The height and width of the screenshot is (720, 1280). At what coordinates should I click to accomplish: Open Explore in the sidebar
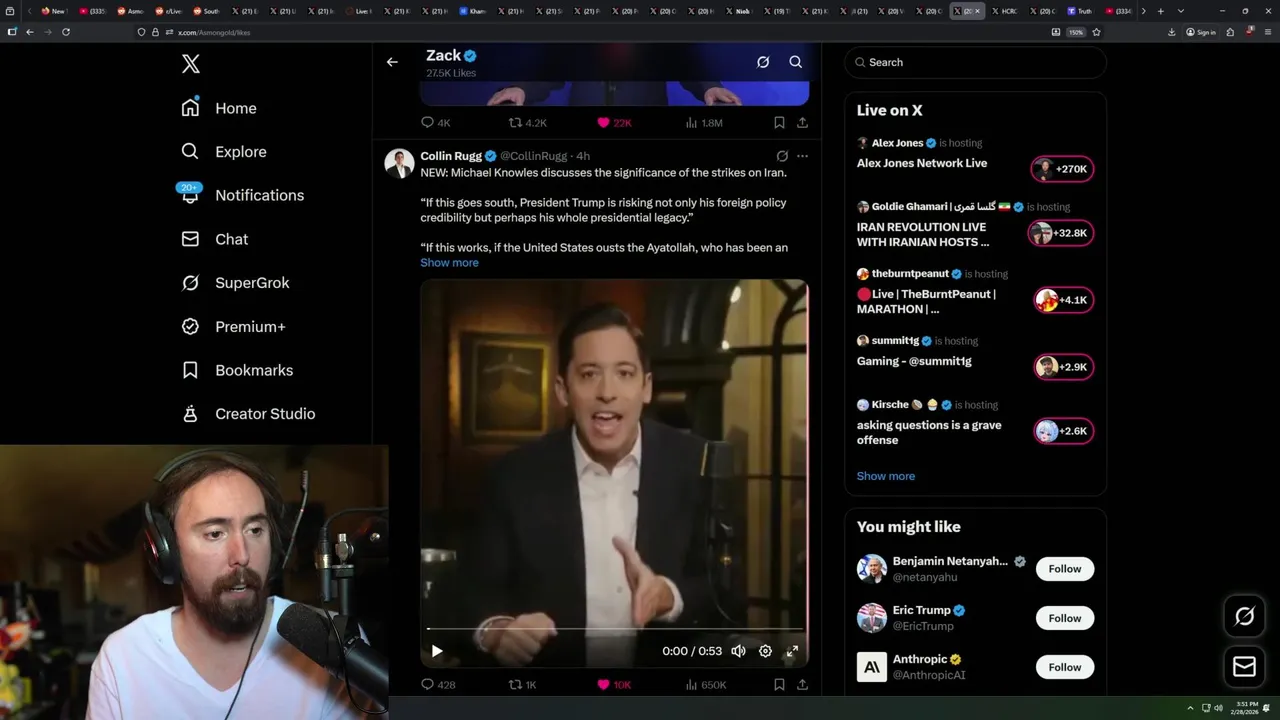[x=224, y=152]
